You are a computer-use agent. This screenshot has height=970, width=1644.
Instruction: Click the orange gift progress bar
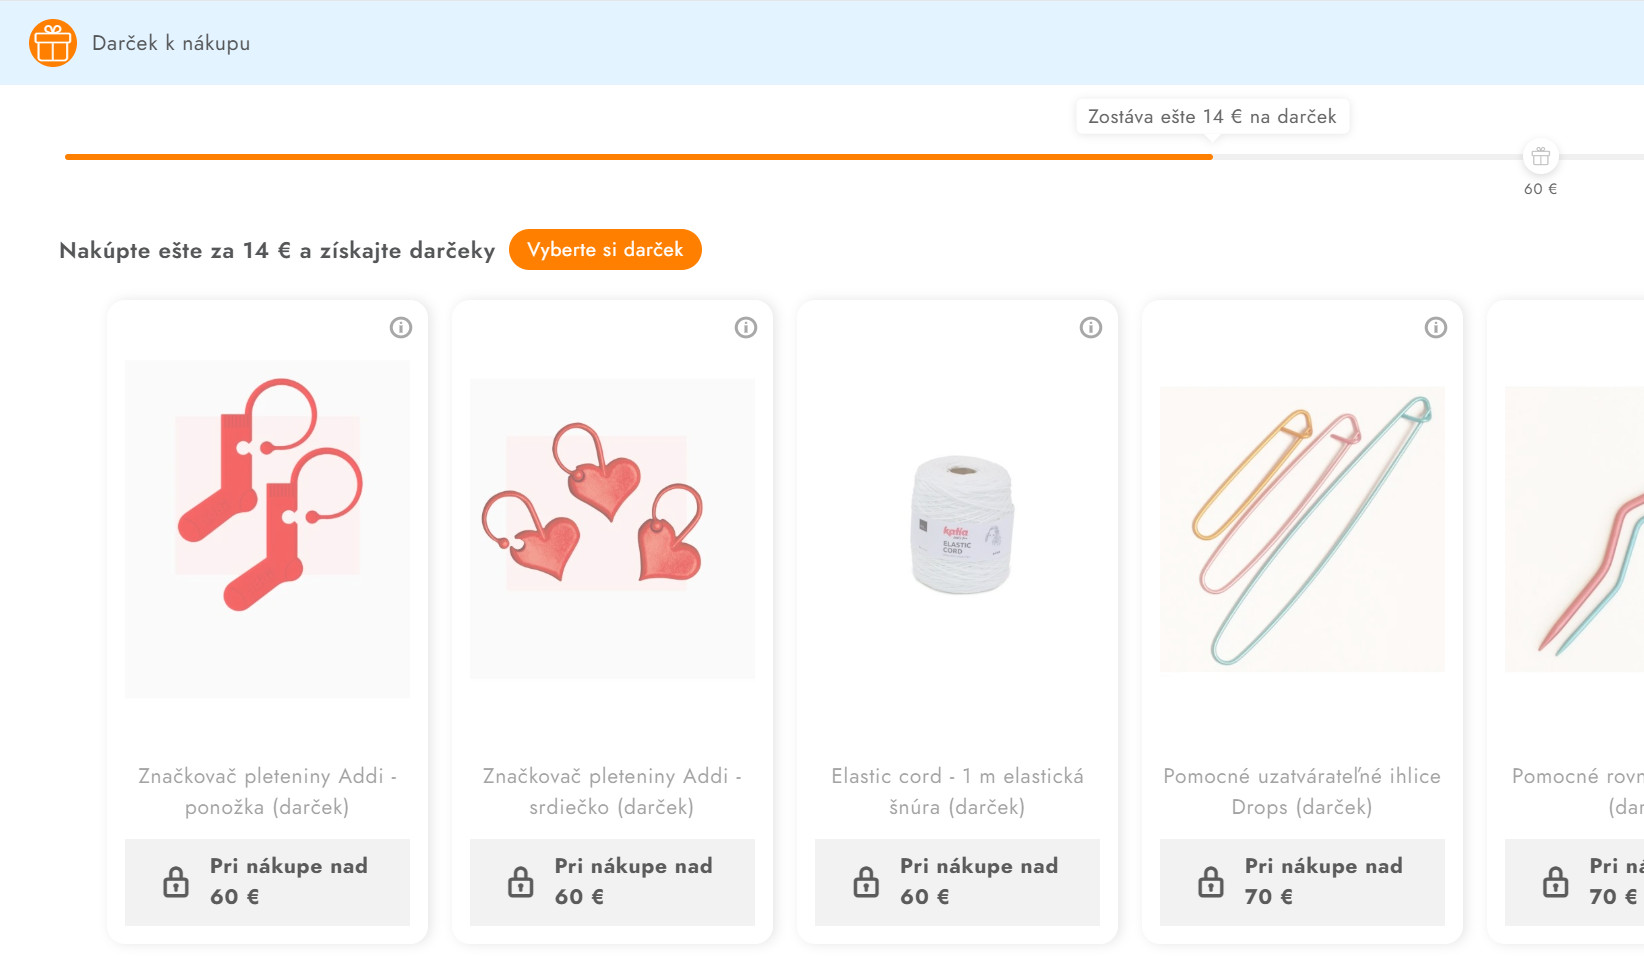coord(639,157)
